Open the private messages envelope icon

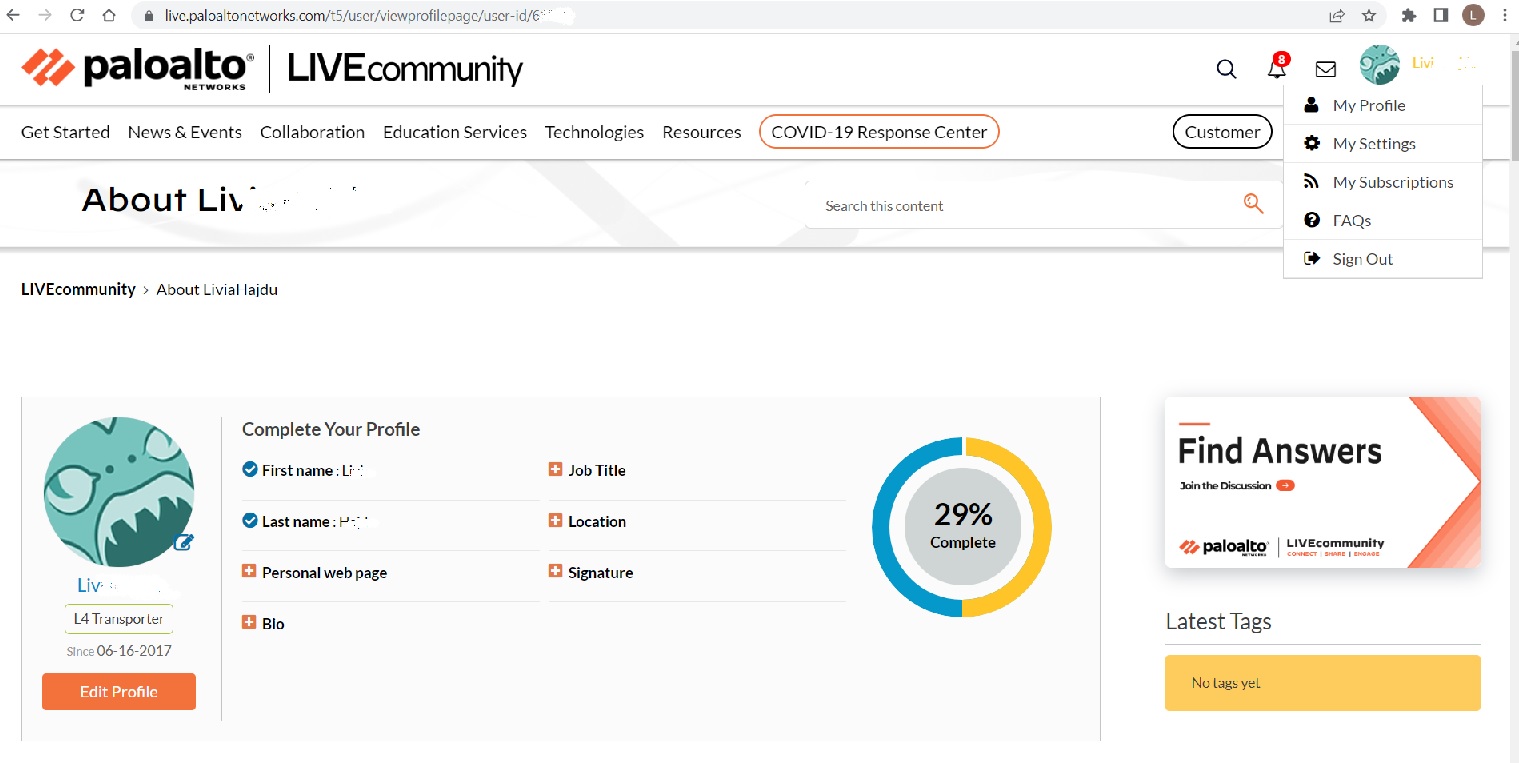tap(1326, 69)
